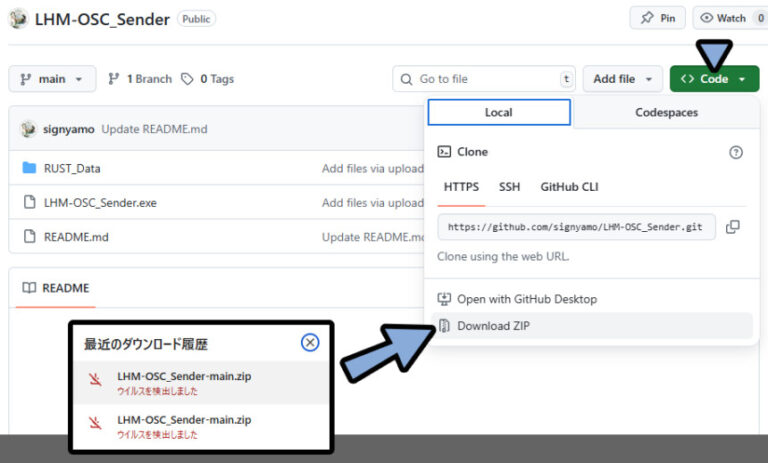Click the Go to file search field
The height and width of the screenshot is (463, 768).
pyautogui.click(x=484, y=79)
